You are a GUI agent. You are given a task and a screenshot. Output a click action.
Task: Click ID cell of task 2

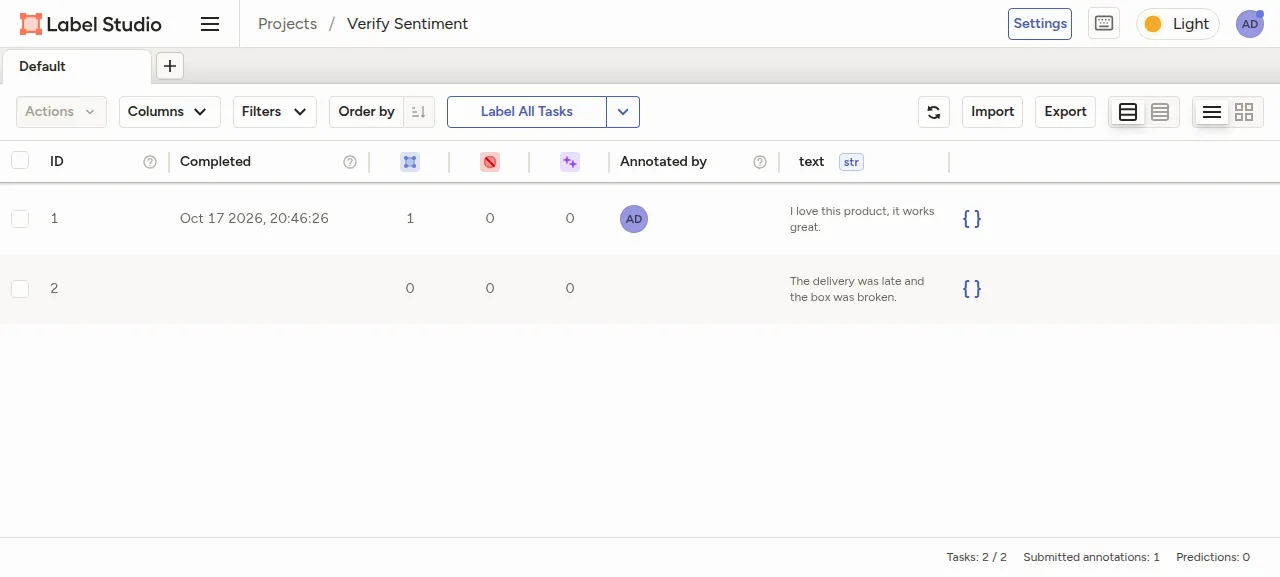pos(54,288)
